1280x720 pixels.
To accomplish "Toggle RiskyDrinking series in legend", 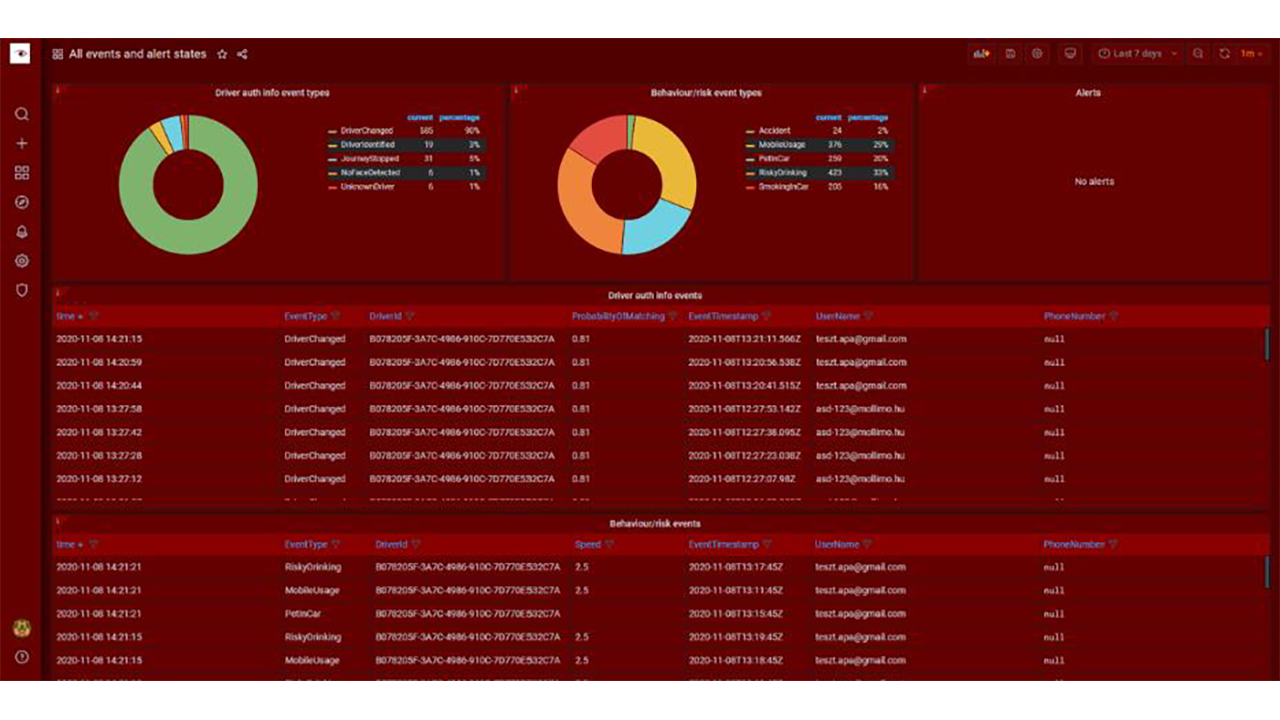I will (x=783, y=173).
